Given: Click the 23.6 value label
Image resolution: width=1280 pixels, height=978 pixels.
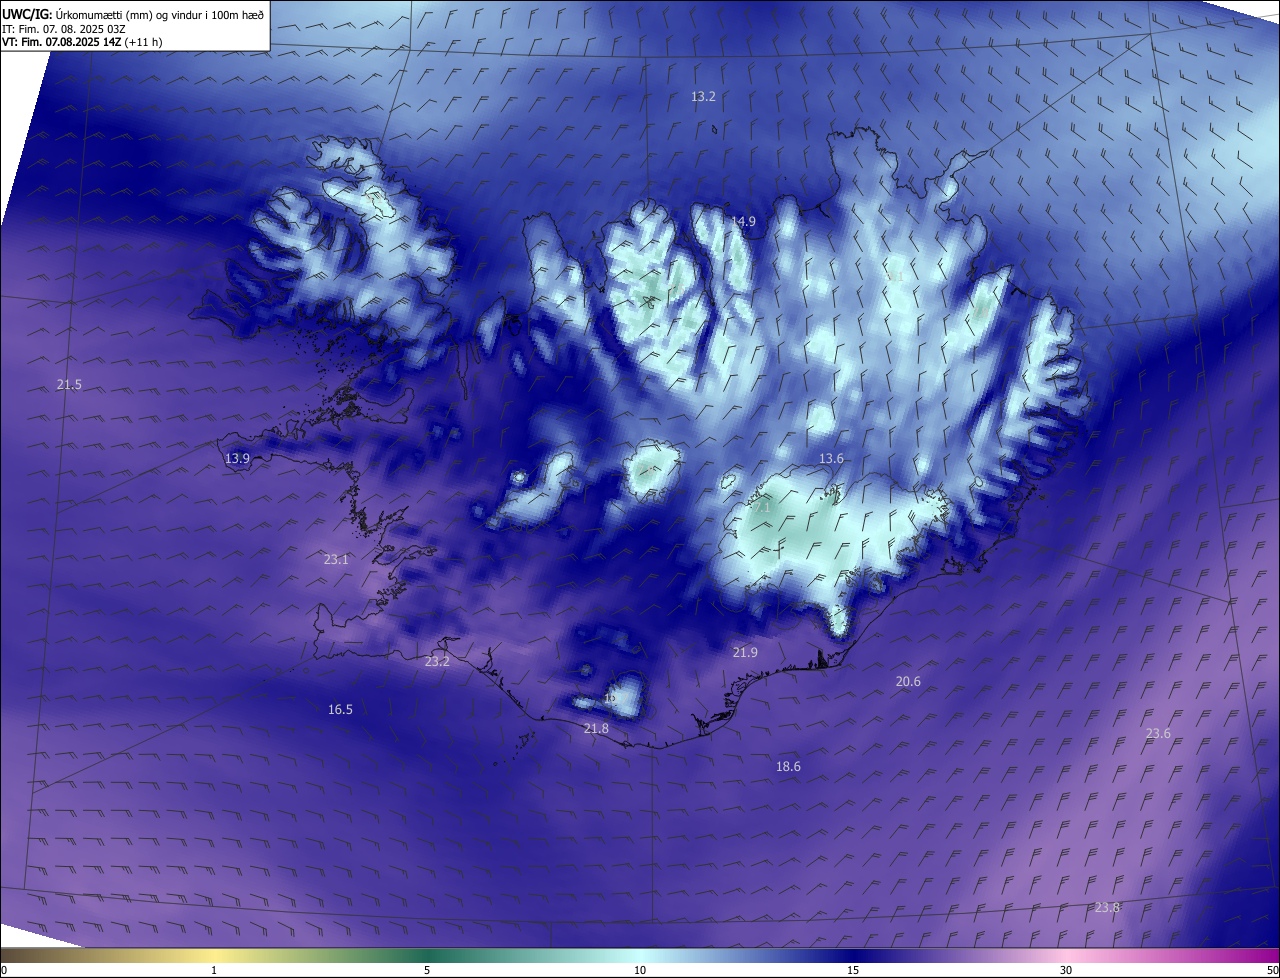Looking at the screenshot, I should click(x=1158, y=734).
